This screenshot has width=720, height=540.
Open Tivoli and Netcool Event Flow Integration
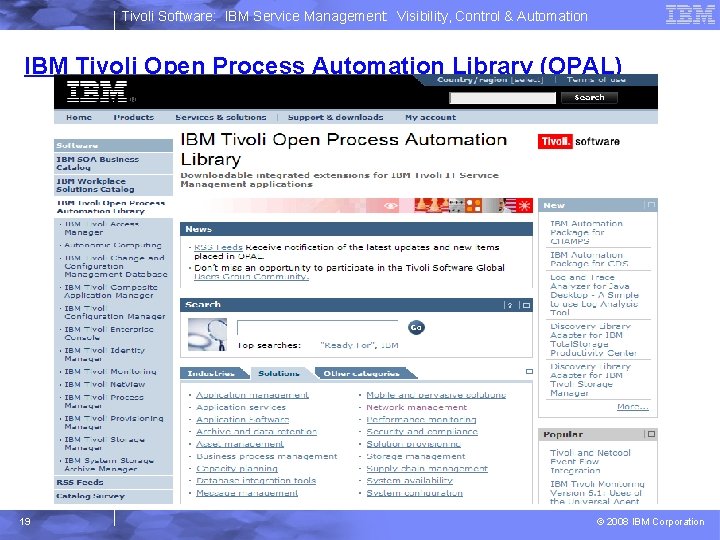click(x=591, y=461)
